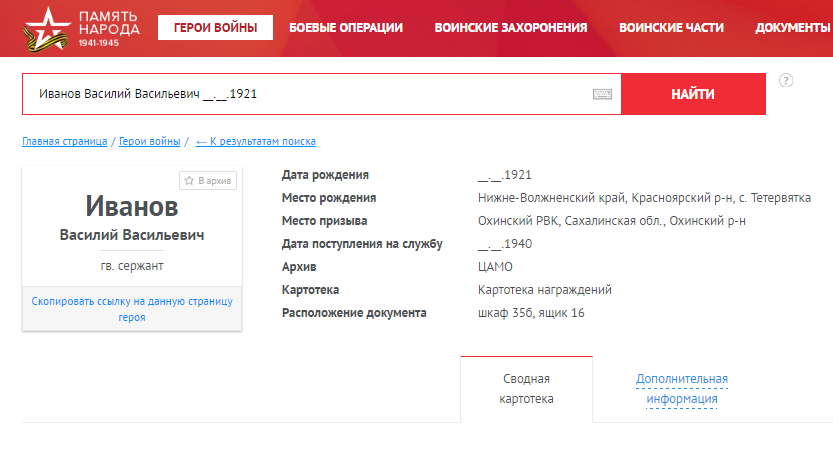
Task: Open the Боевые операции menu item
Action: click(x=346, y=28)
